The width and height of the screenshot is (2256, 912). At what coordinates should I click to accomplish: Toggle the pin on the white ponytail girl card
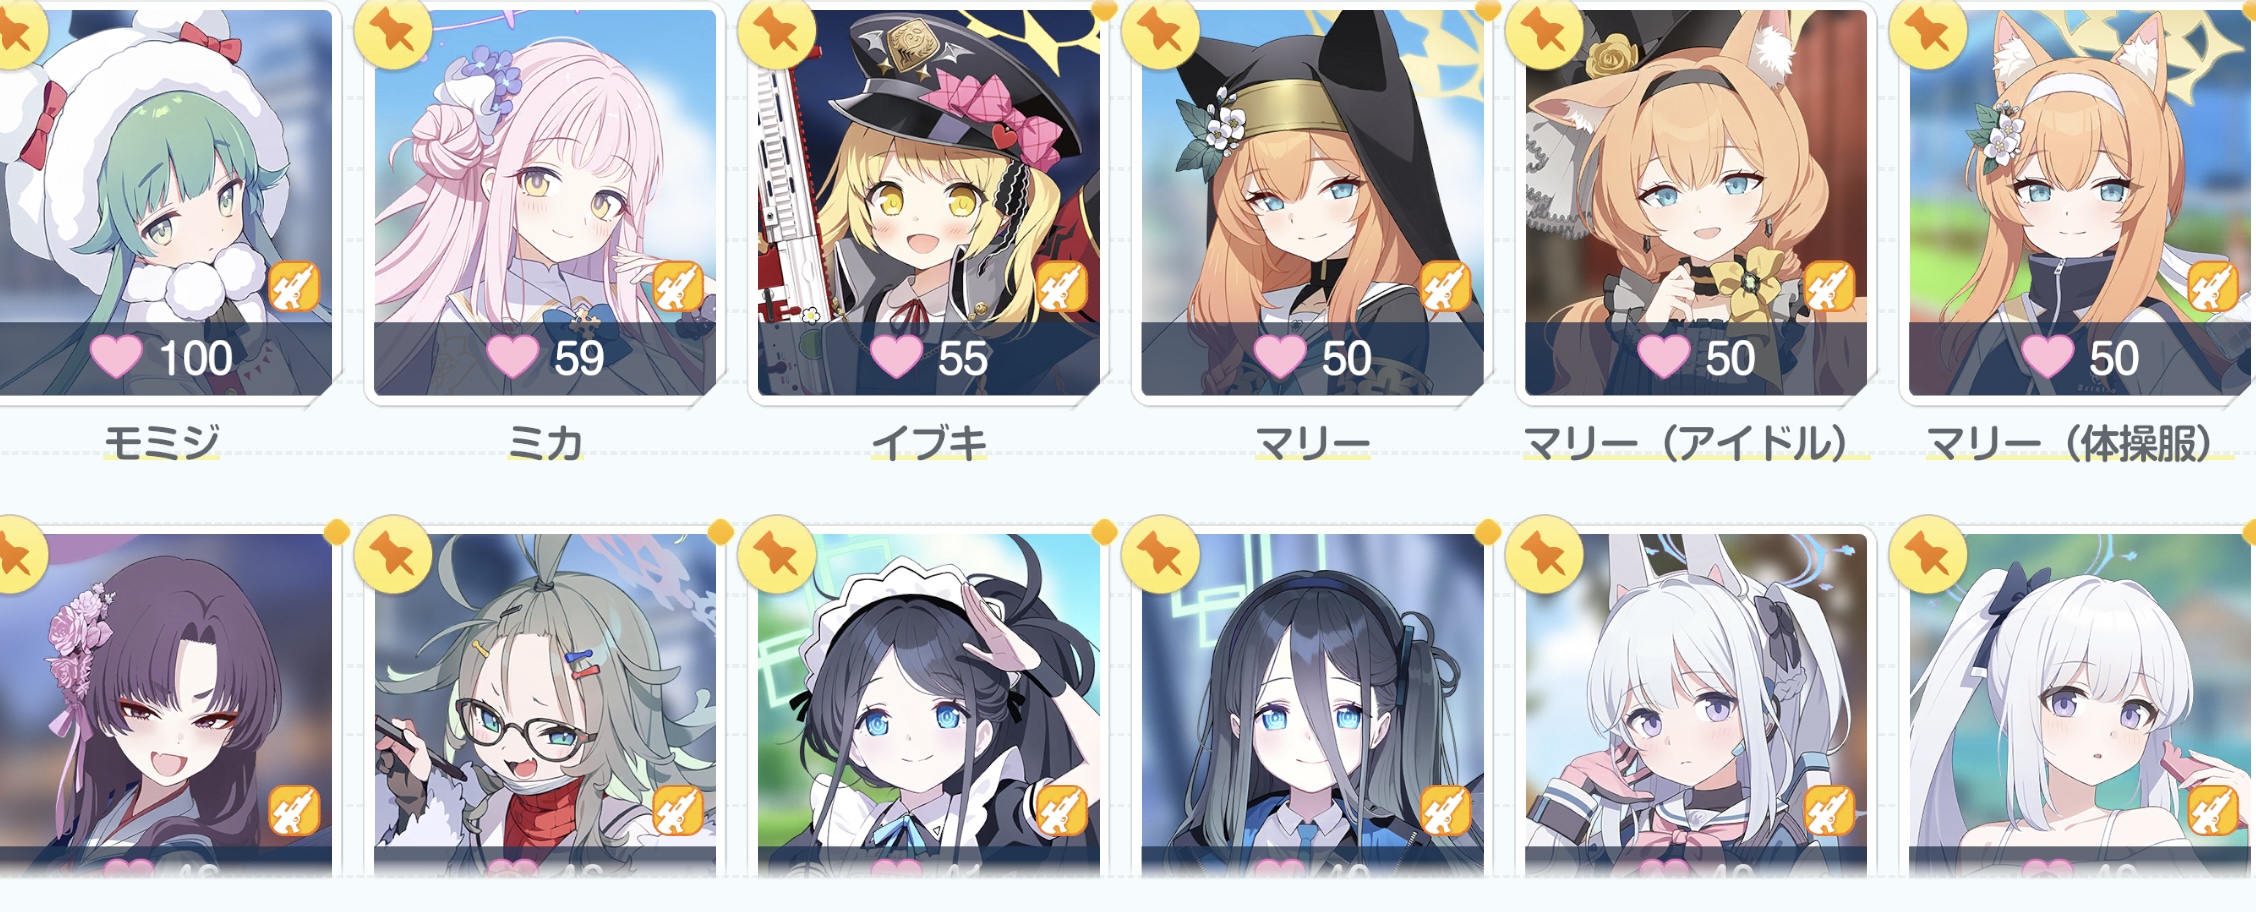pos(1928,555)
